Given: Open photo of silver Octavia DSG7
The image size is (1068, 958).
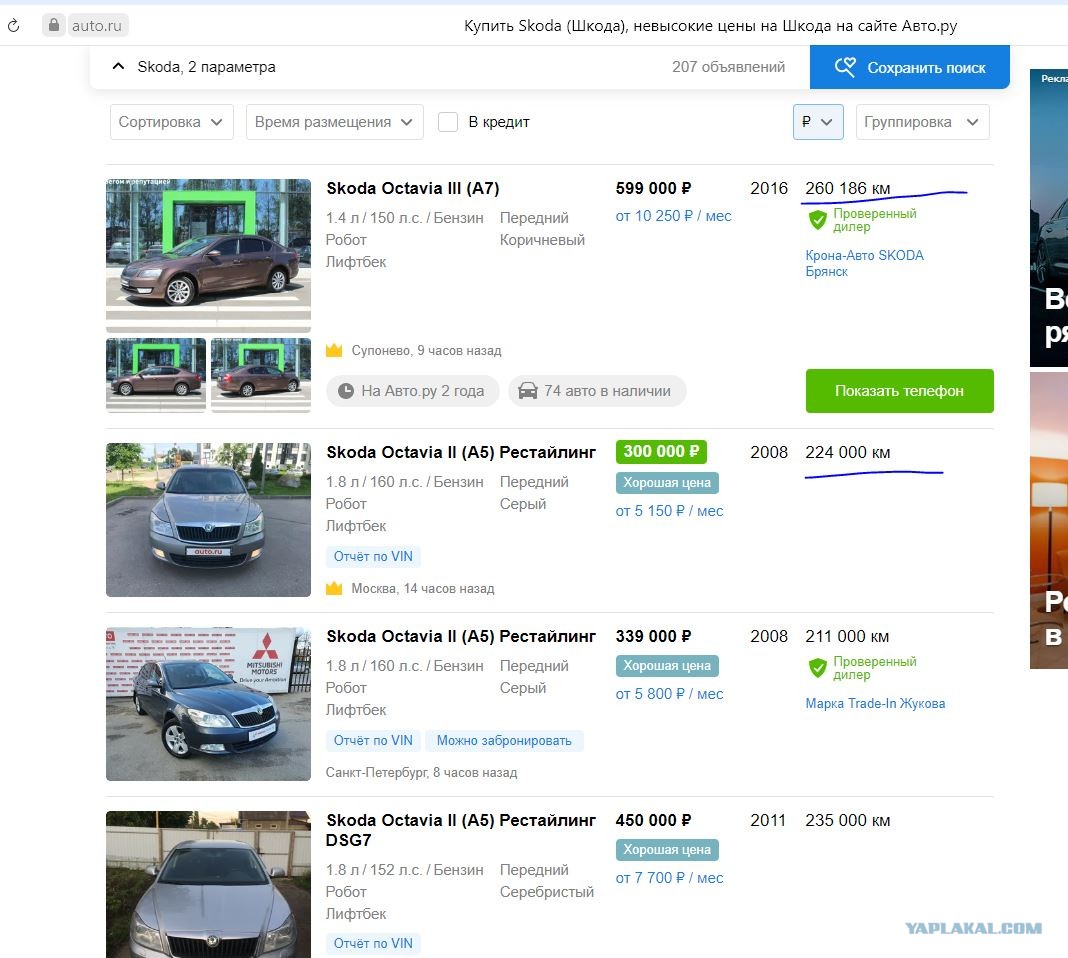Looking at the screenshot, I should (x=208, y=884).
